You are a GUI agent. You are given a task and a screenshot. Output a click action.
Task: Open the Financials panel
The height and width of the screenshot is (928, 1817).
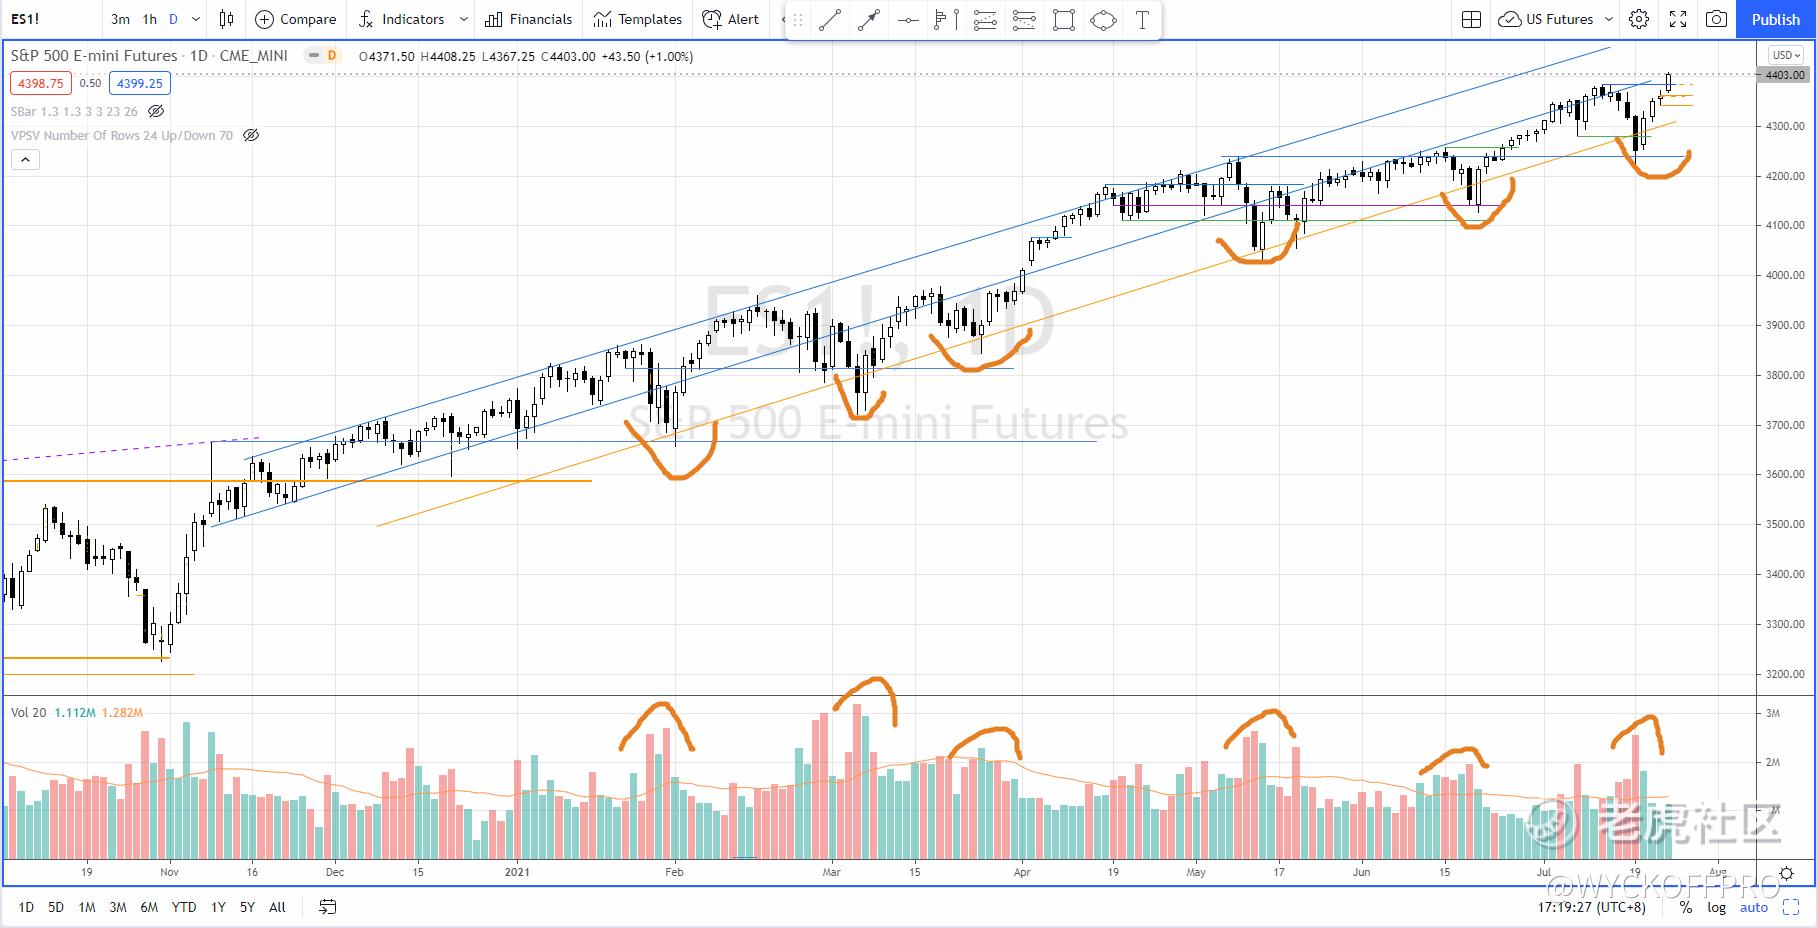click(529, 19)
